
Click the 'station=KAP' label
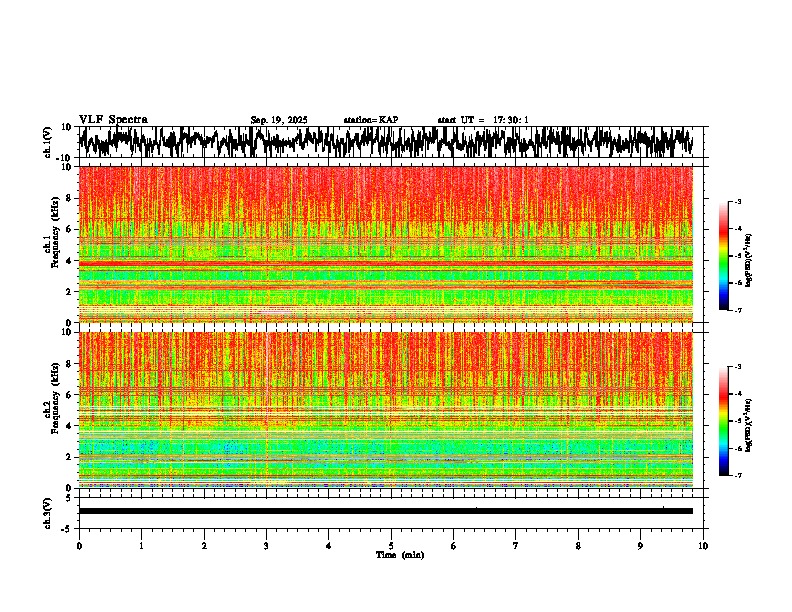click(371, 120)
